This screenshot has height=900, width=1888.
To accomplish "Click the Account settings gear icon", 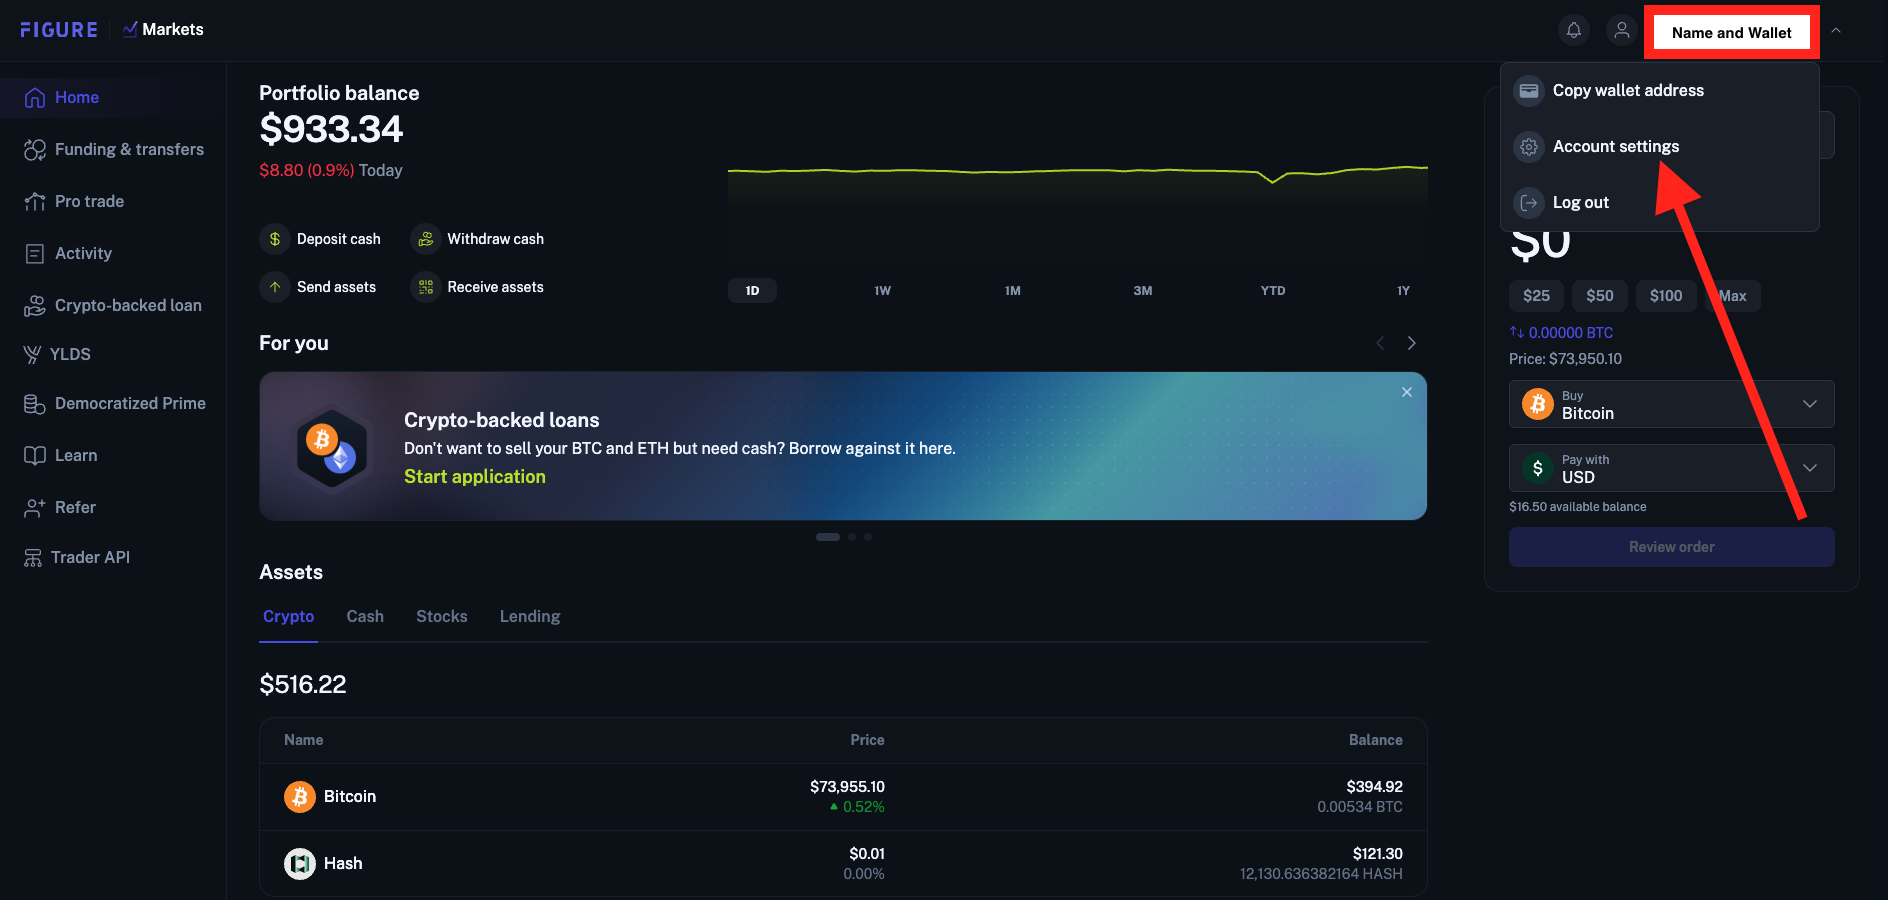I will (x=1529, y=146).
